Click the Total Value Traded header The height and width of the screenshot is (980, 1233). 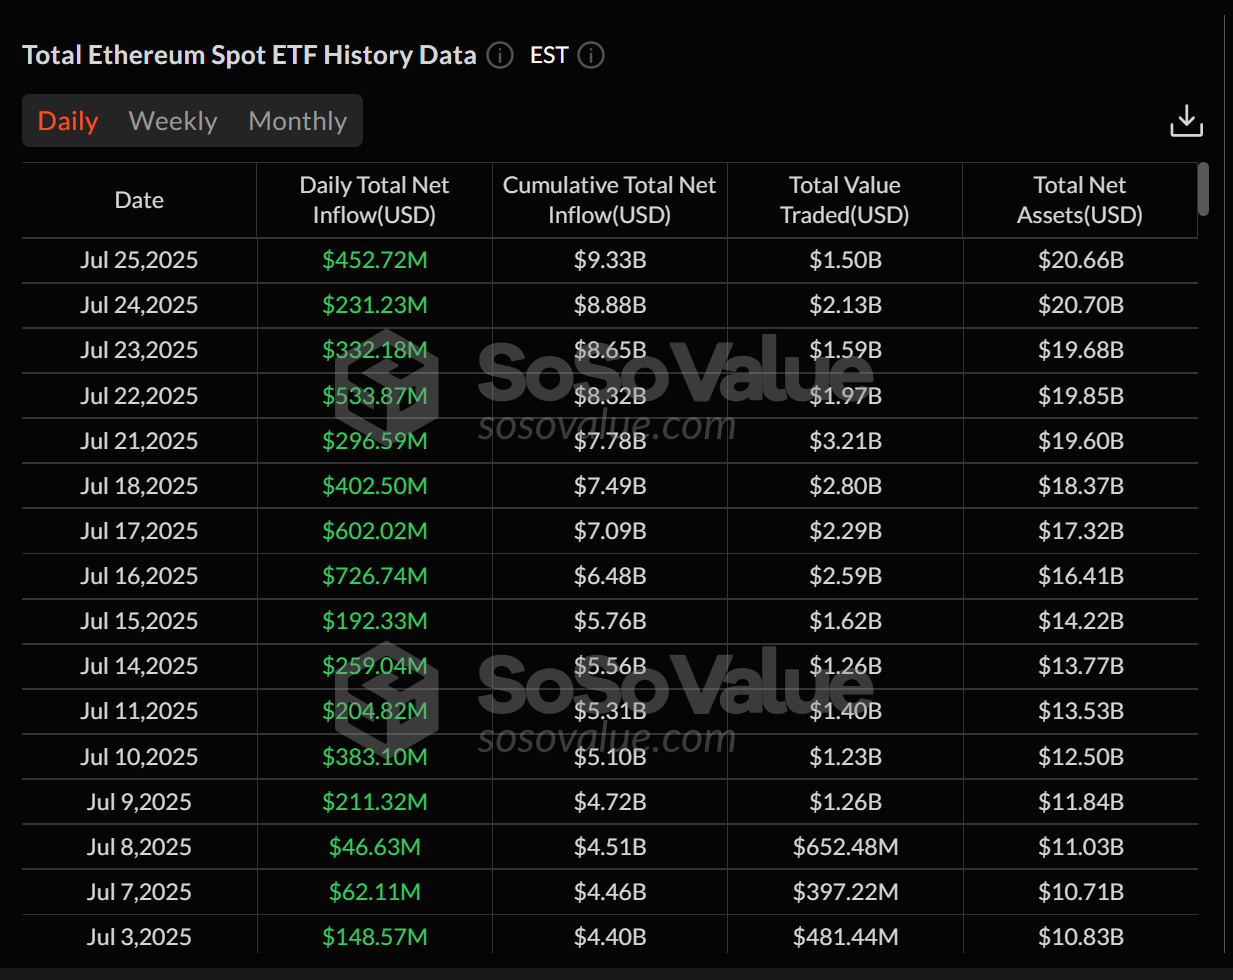point(844,199)
